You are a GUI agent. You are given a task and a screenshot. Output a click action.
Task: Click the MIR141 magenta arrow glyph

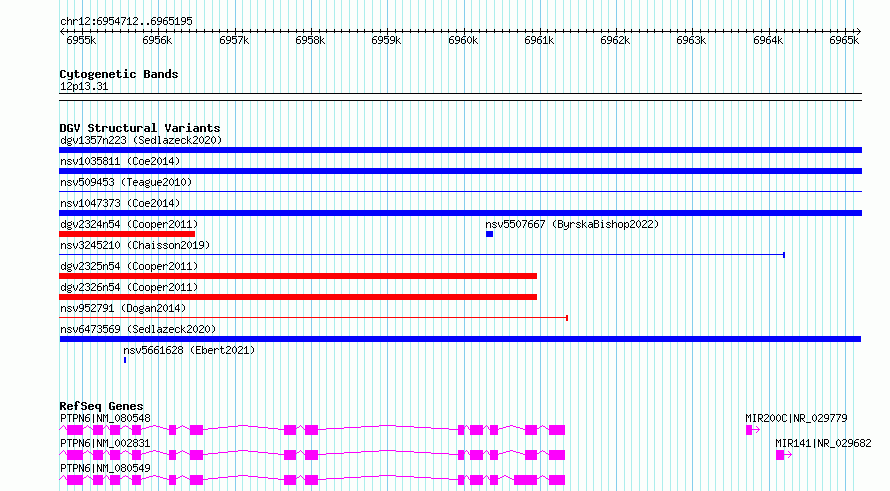[783, 455]
